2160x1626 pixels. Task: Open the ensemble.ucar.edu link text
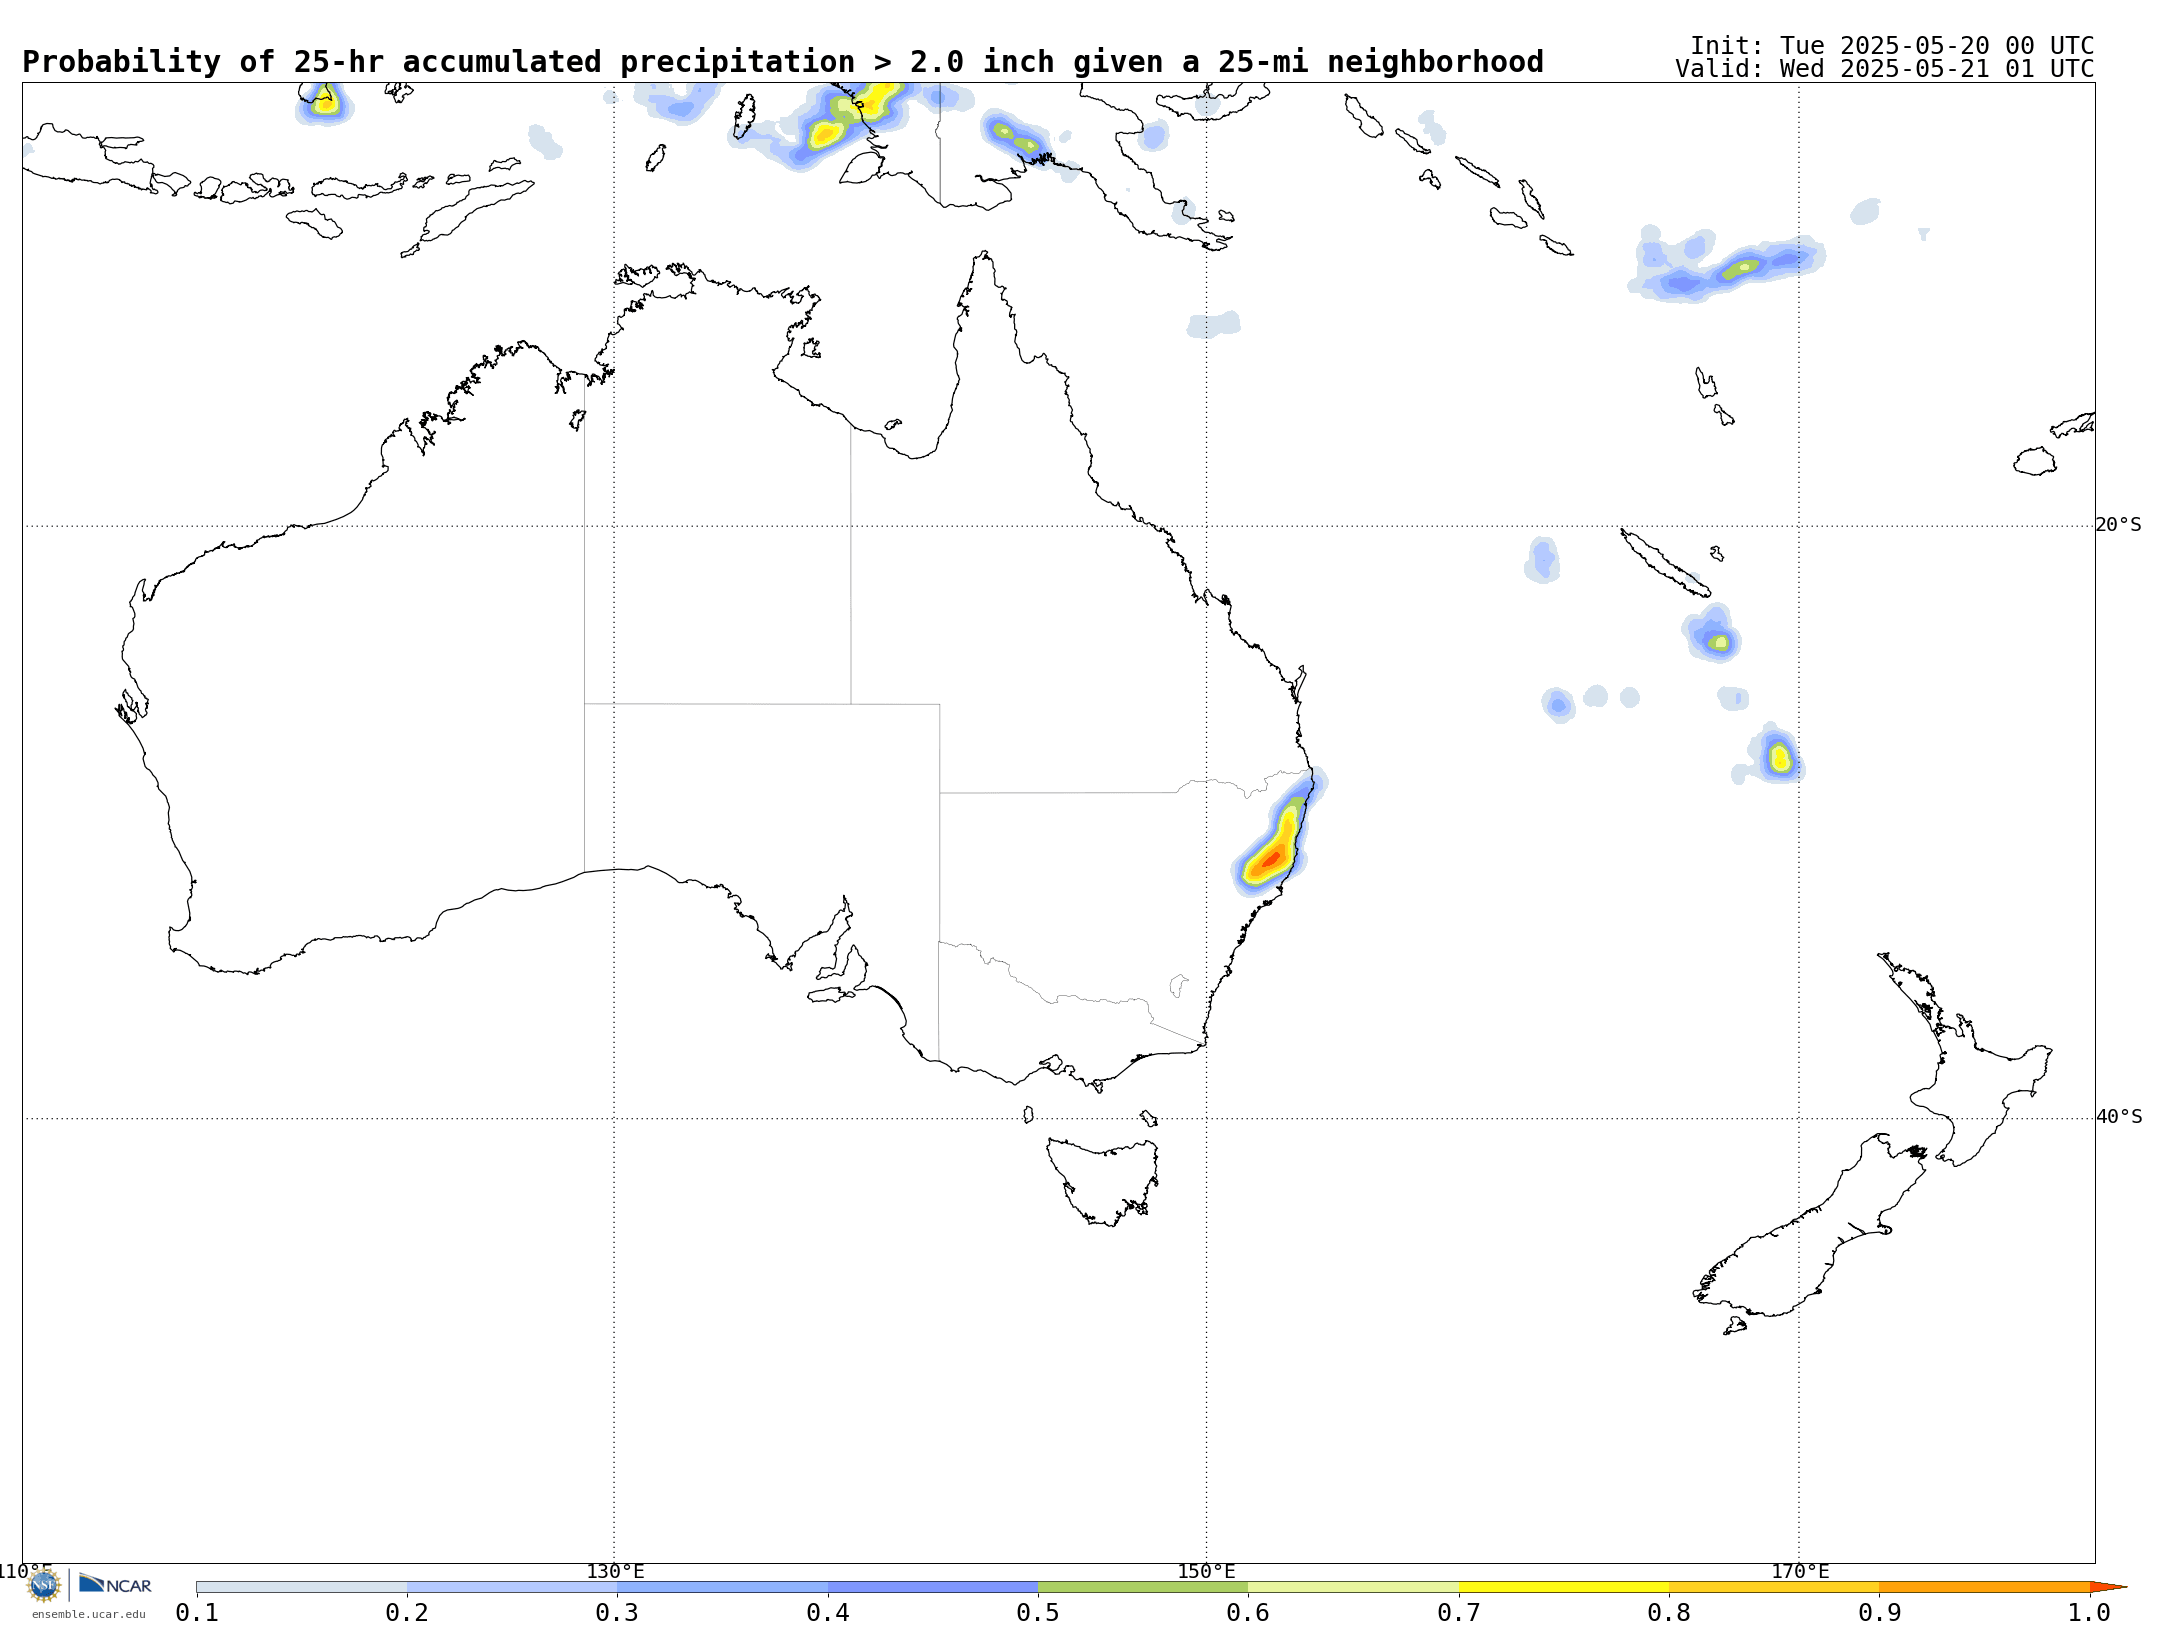click(x=89, y=1614)
